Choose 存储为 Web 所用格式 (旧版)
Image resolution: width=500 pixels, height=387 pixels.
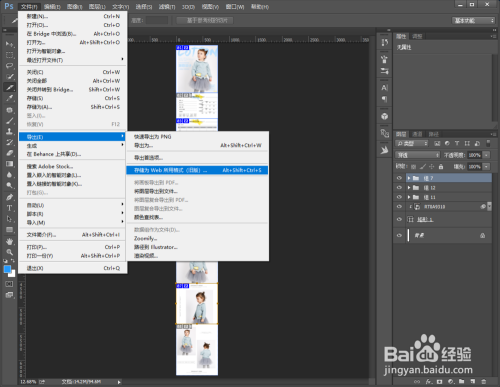coord(197,170)
